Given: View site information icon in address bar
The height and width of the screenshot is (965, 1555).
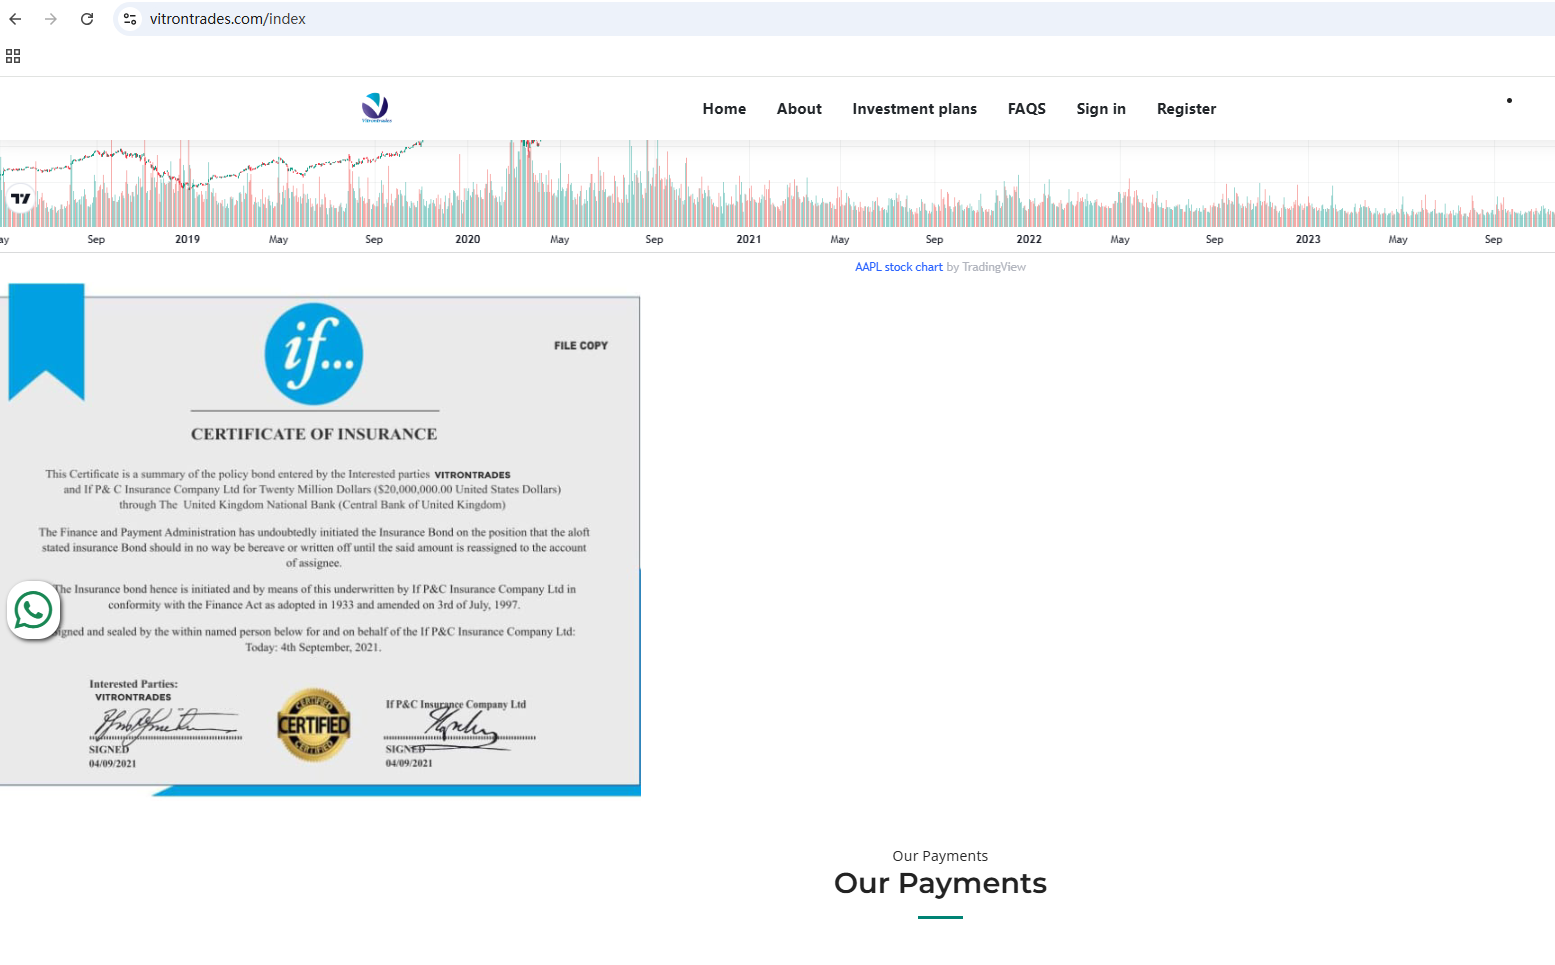Looking at the screenshot, I should point(130,19).
